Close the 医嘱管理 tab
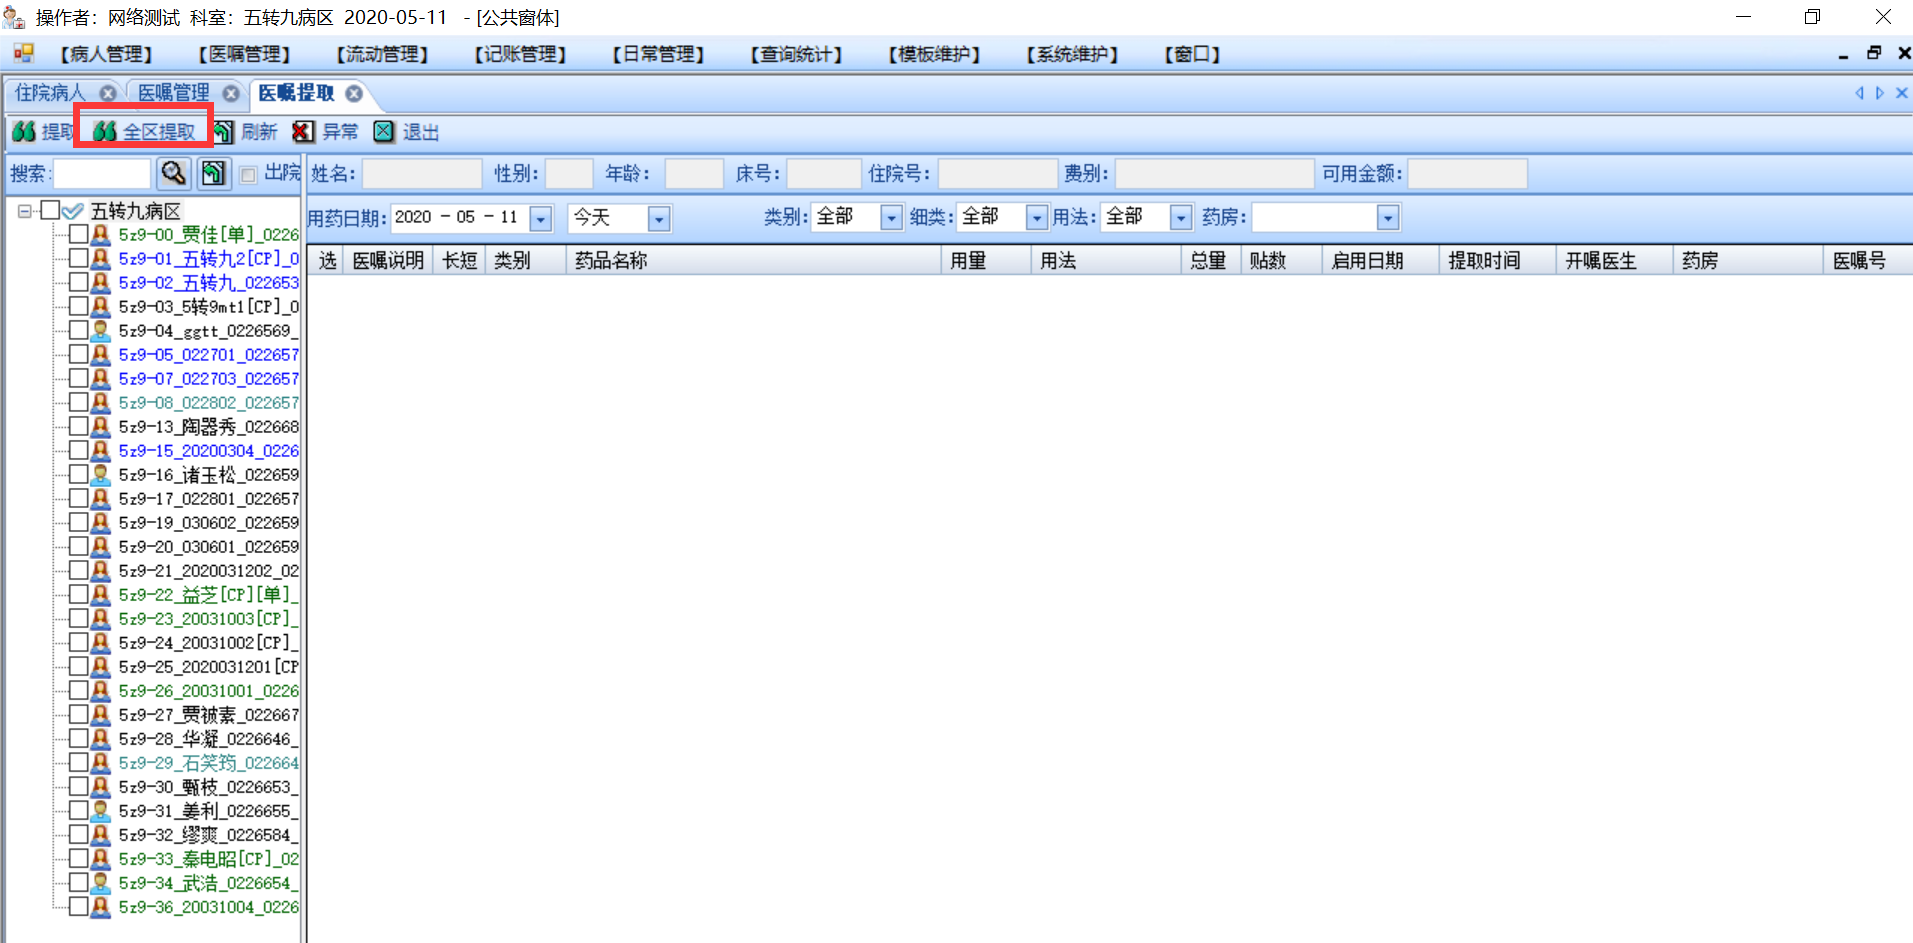1913x943 pixels. click(x=231, y=93)
